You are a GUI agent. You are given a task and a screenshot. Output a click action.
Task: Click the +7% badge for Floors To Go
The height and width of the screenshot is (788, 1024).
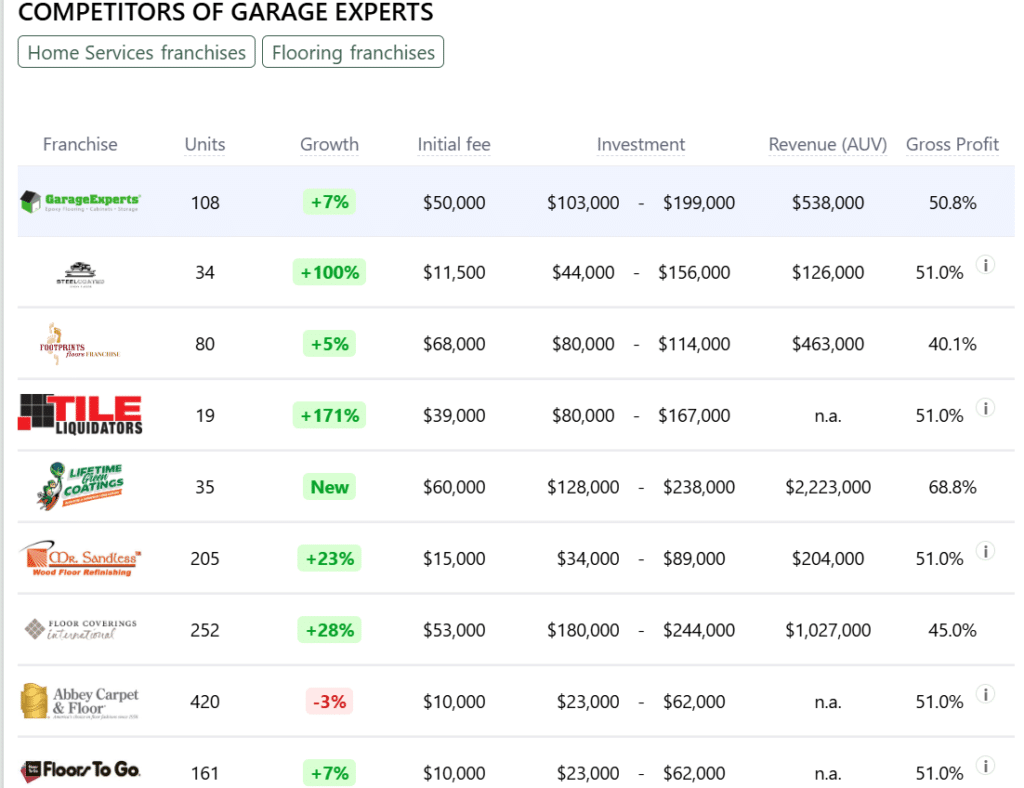point(329,773)
